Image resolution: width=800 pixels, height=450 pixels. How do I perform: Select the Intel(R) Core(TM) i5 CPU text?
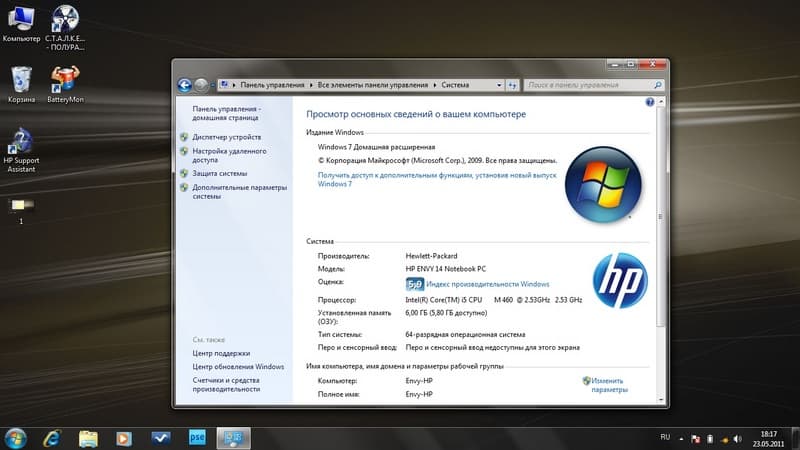tap(443, 300)
